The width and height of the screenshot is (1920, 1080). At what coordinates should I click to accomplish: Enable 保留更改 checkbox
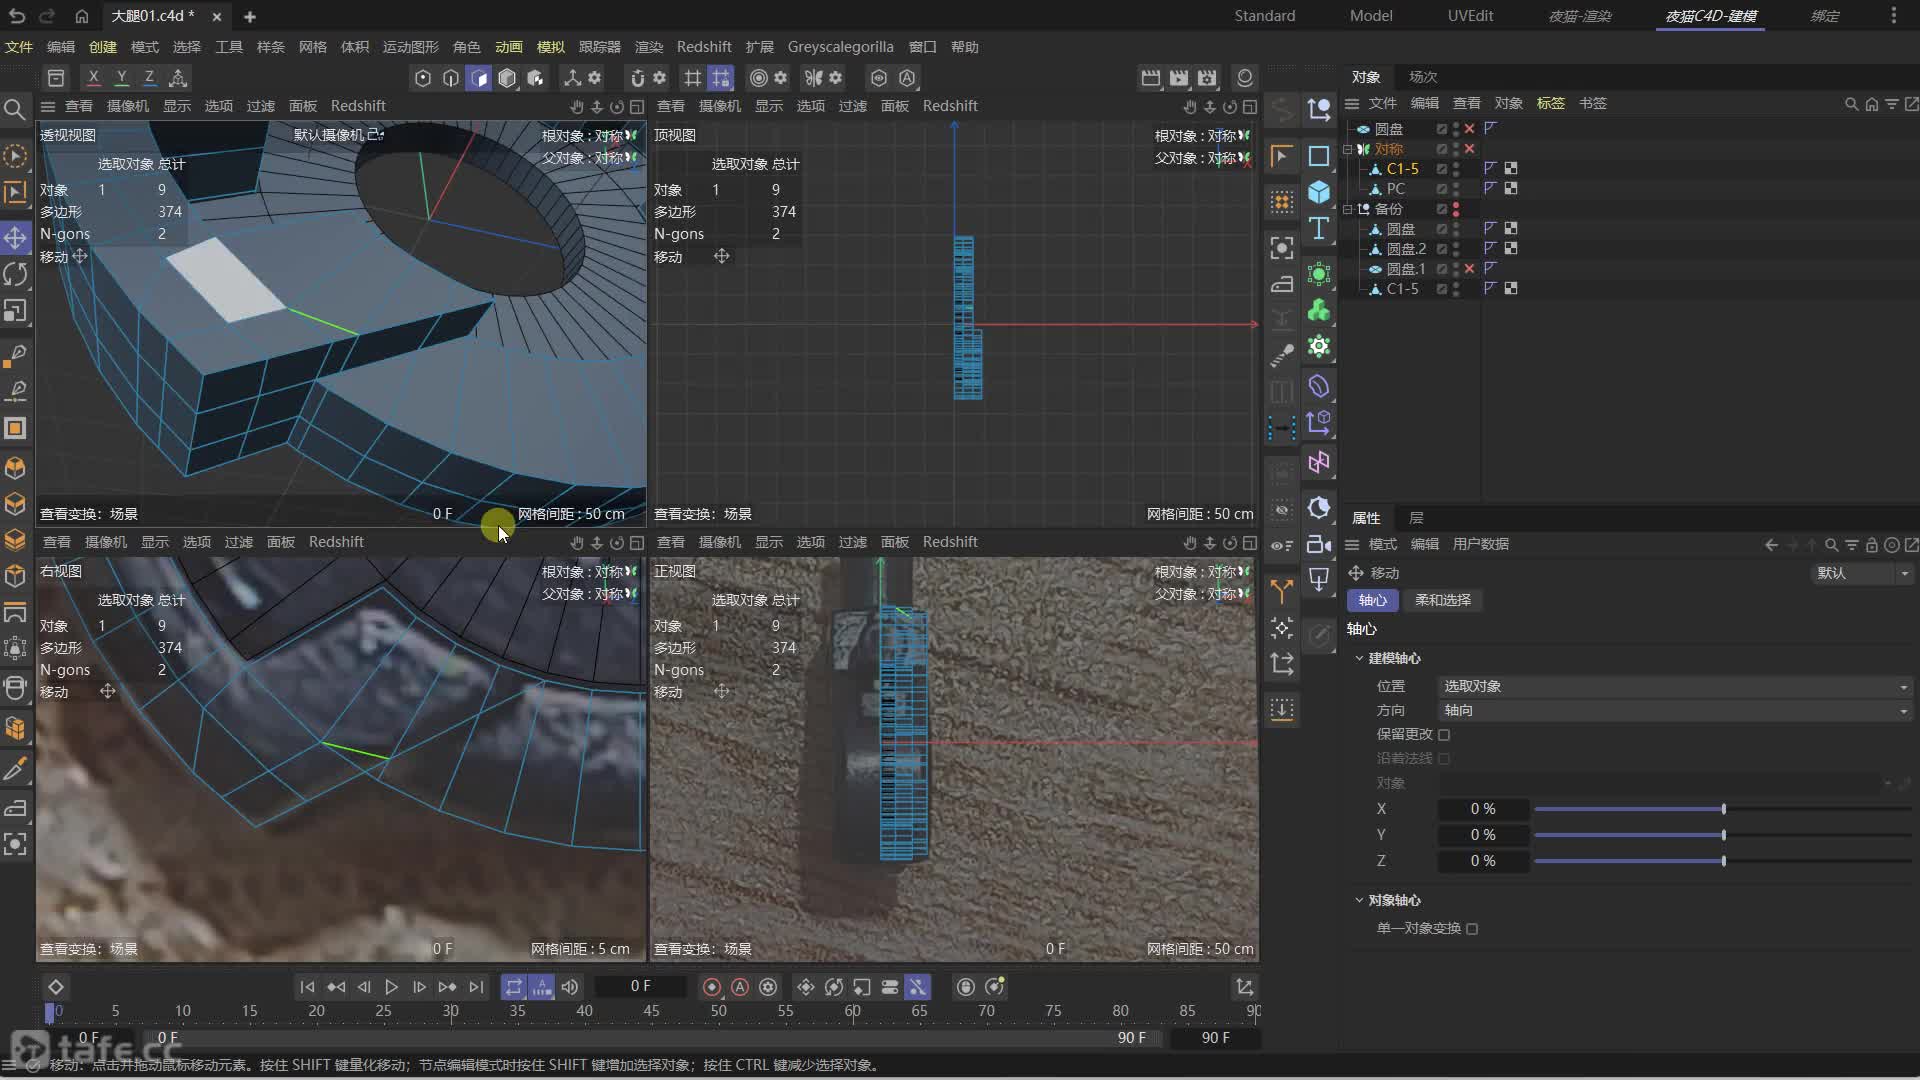click(x=1444, y=735)
